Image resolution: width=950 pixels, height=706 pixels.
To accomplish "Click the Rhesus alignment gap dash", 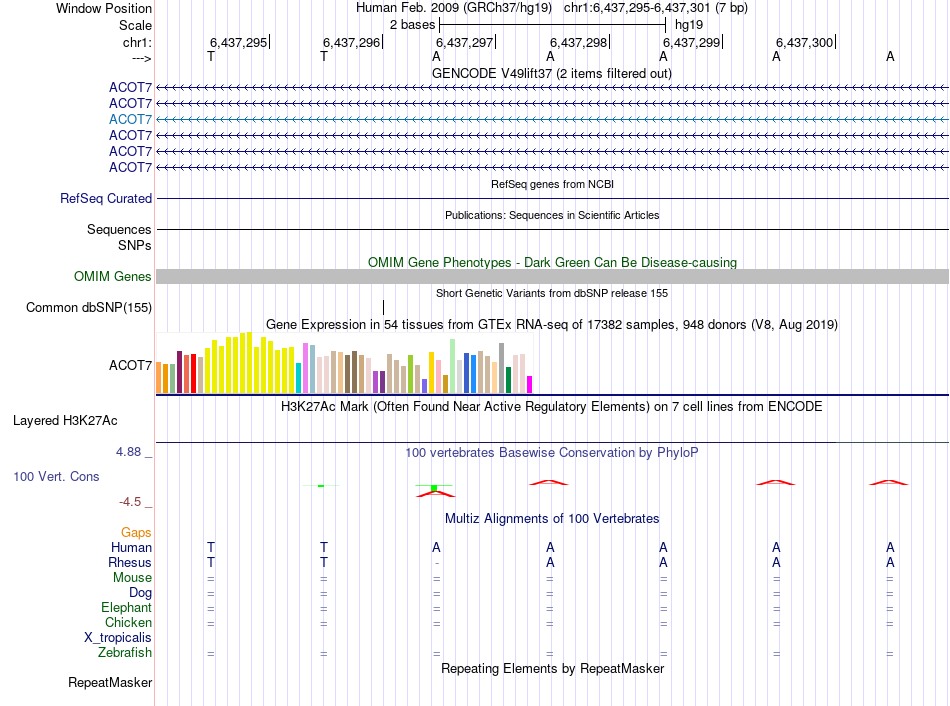I will point(437,563).
